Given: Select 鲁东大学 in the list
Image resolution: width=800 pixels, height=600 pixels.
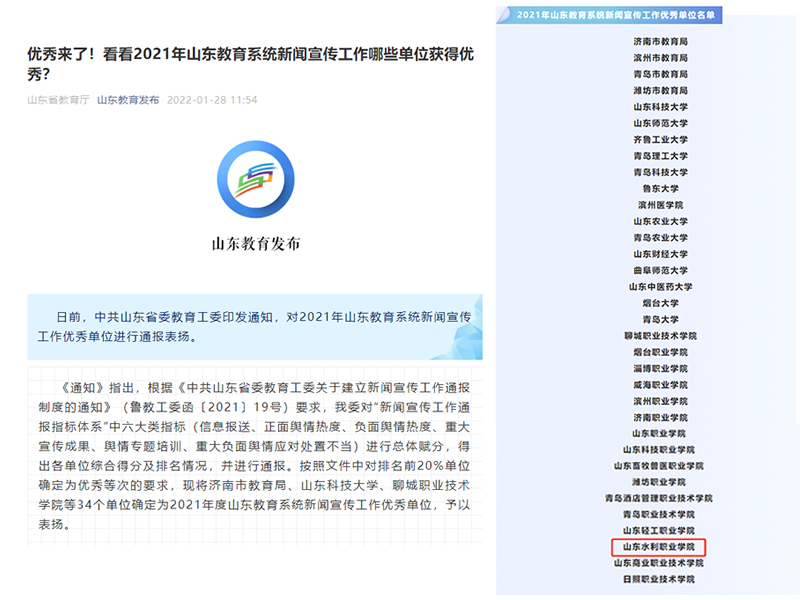Looking at the screenshot, I should (660, 188).
